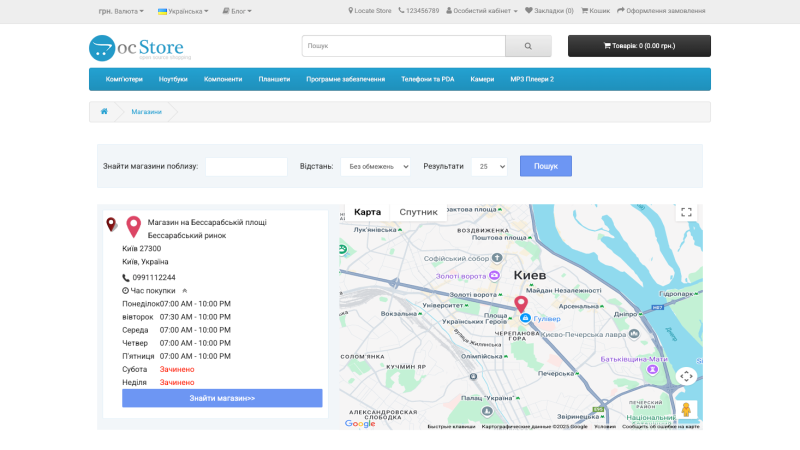
Task: Open the Валюта currency dropdown
Action: click(121, 11)
